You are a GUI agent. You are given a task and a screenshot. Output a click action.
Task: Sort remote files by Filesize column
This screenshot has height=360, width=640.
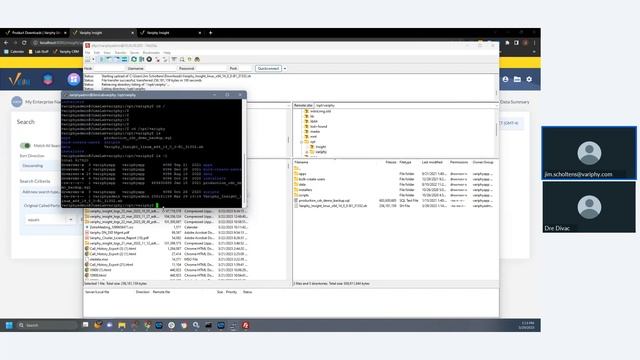click(x=391, y=162)
